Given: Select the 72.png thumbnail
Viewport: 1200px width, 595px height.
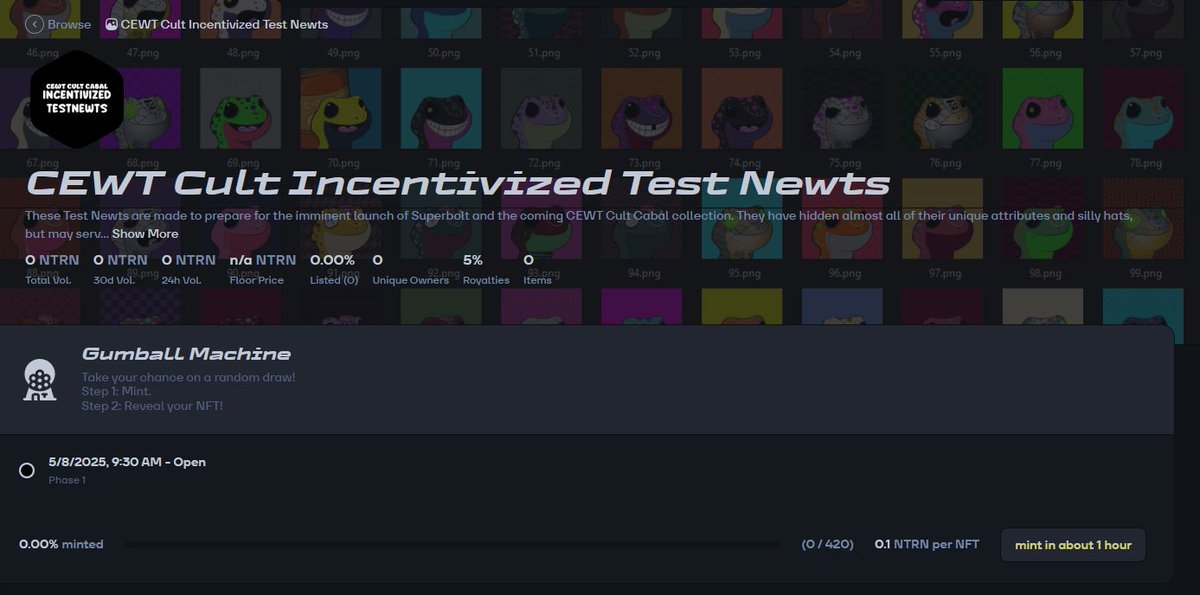Looking at the screenshot, I should (x=541, y=110).
